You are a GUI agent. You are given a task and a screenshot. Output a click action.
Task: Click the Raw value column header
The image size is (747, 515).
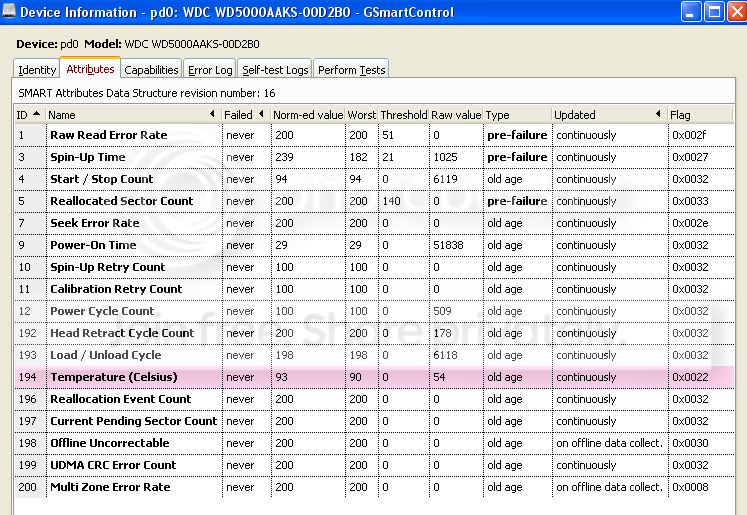coord(456,115)
